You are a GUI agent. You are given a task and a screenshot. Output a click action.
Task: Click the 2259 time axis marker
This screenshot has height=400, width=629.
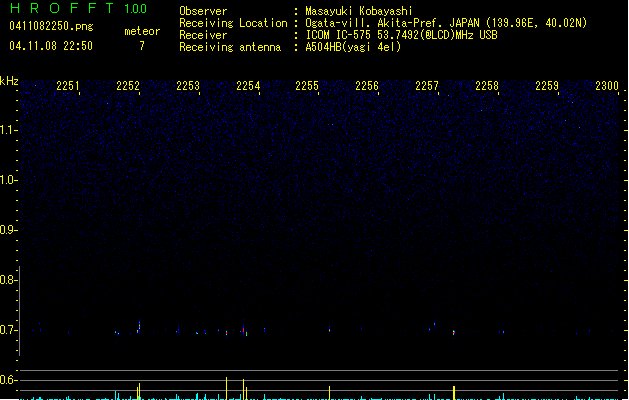pos(547,86)
